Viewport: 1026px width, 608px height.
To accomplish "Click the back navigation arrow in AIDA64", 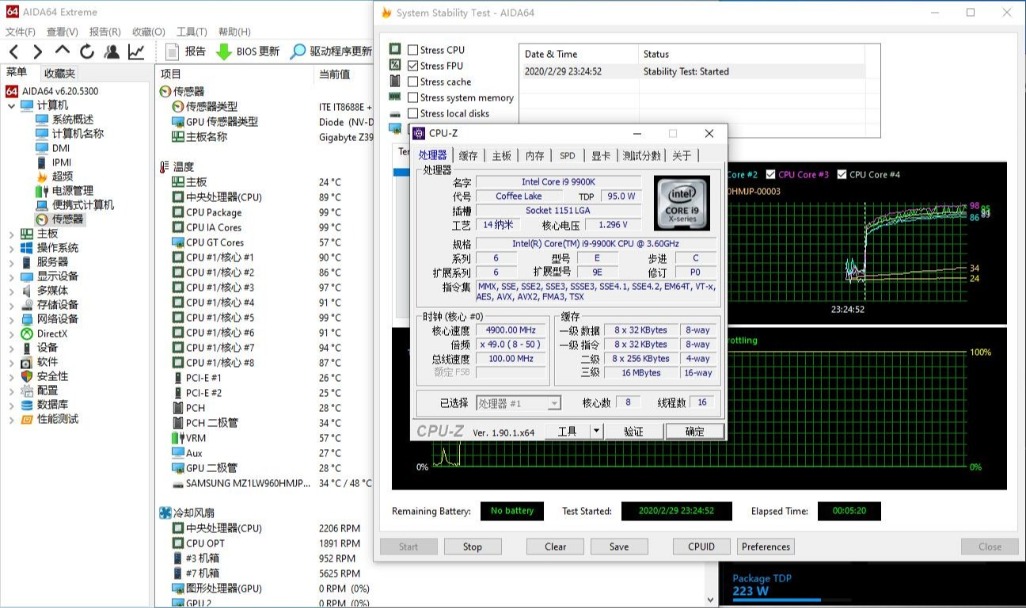I will [x=15, y=52].
